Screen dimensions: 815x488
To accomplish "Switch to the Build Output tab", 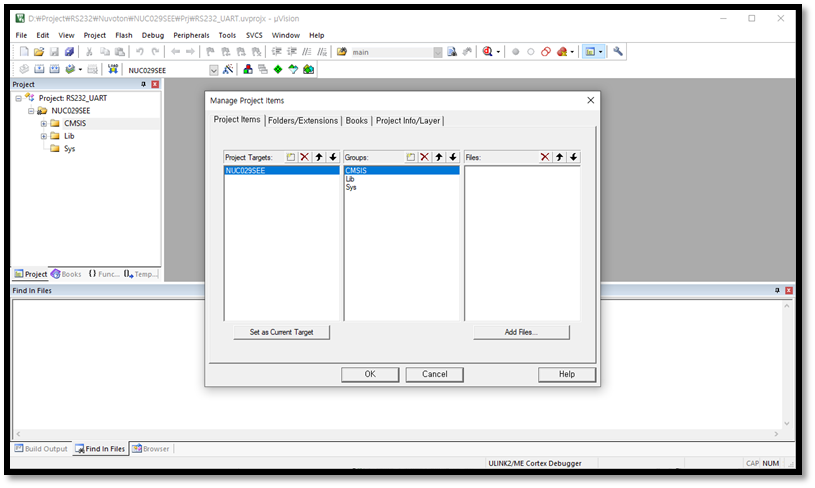I will click(41, 449).
